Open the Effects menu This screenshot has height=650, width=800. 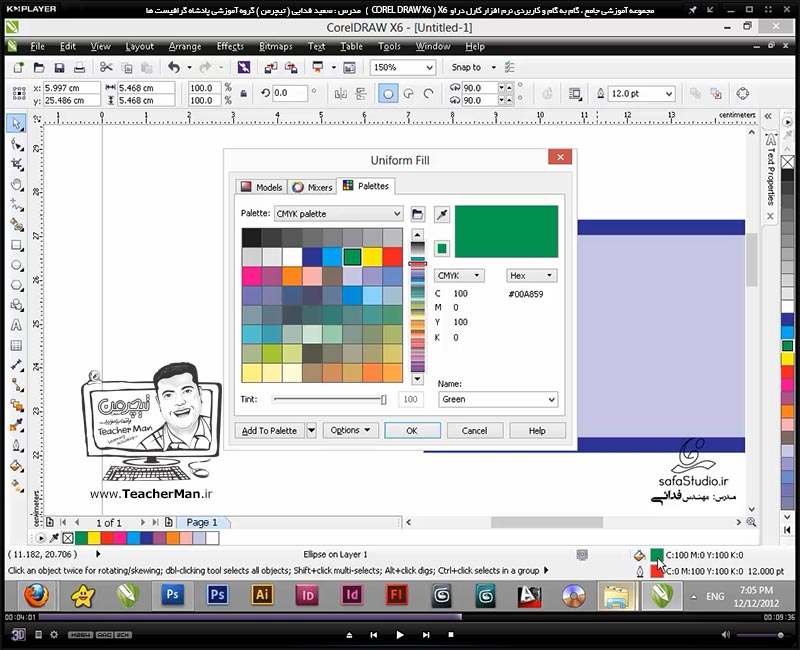point(230,46)
